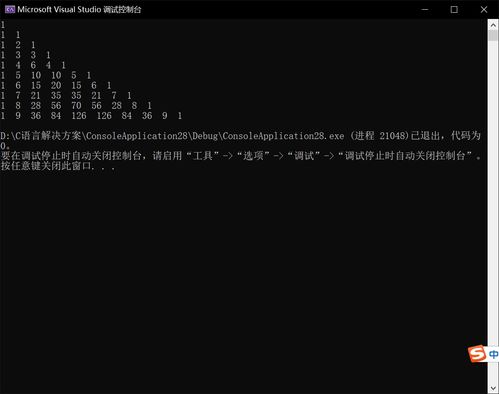Click the text 按任意键关闭此窗口
Image resolution: width=499 pixels, height=394 pixels.
(46, 166)
